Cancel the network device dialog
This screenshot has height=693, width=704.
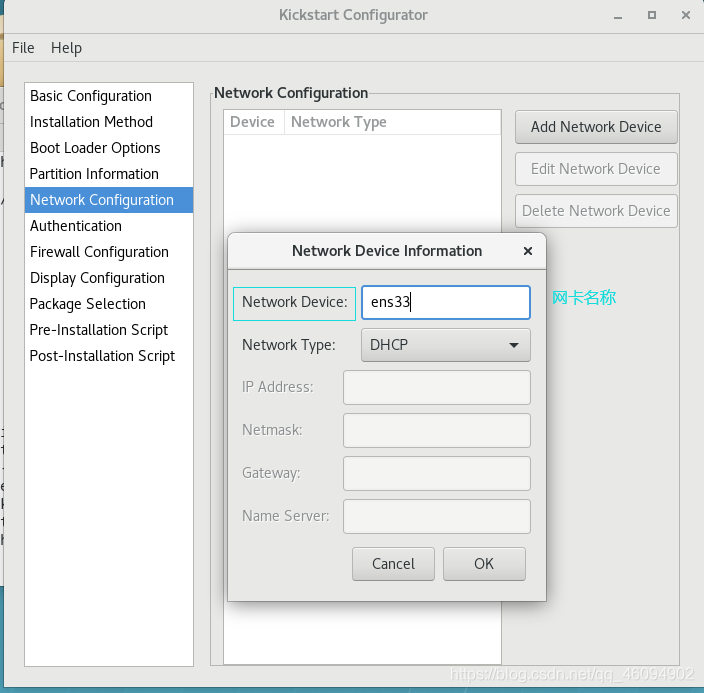coord(393,564)
